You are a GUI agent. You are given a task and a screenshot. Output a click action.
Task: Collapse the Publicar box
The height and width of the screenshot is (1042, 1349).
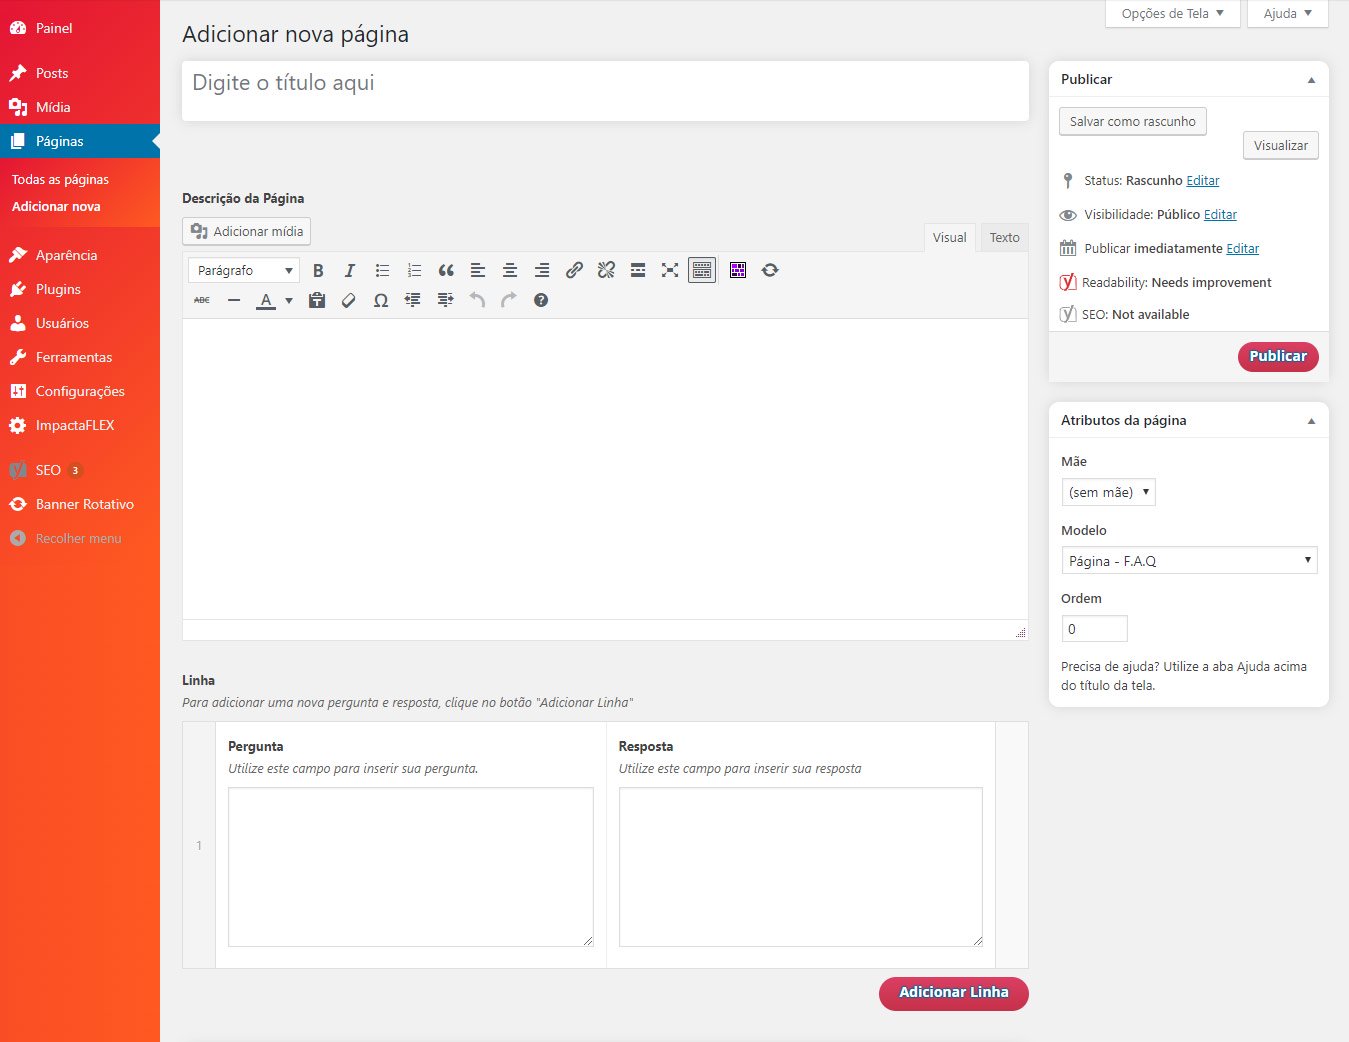pos(1311,80)
